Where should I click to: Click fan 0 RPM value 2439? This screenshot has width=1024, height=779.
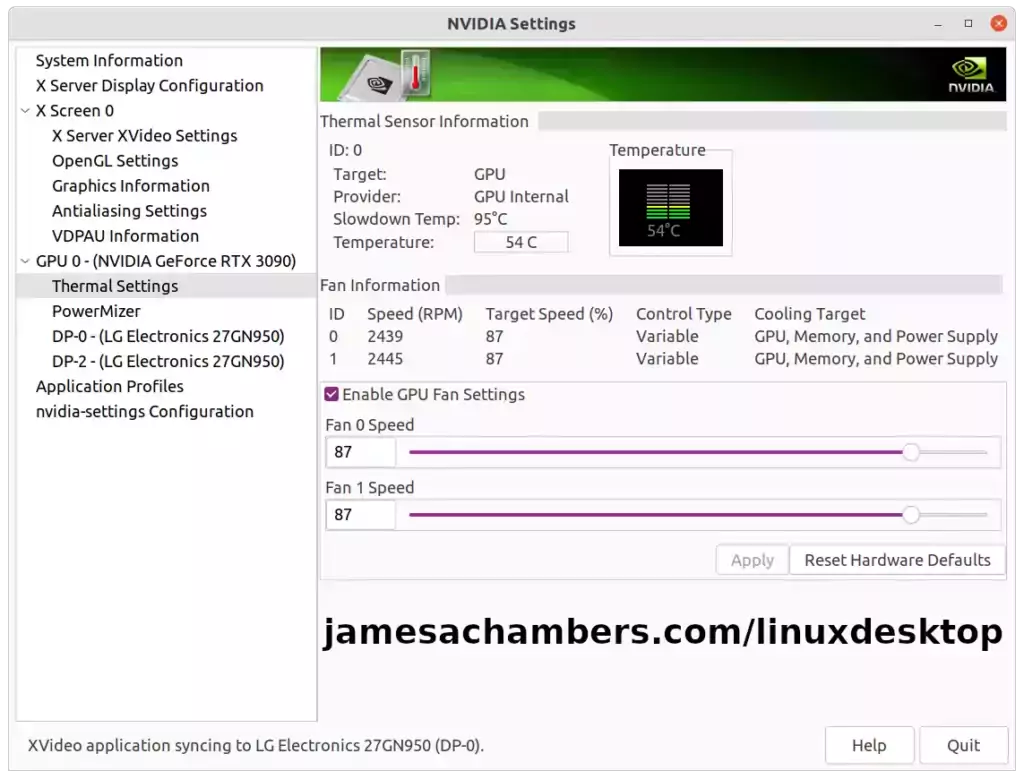point(385,336)
